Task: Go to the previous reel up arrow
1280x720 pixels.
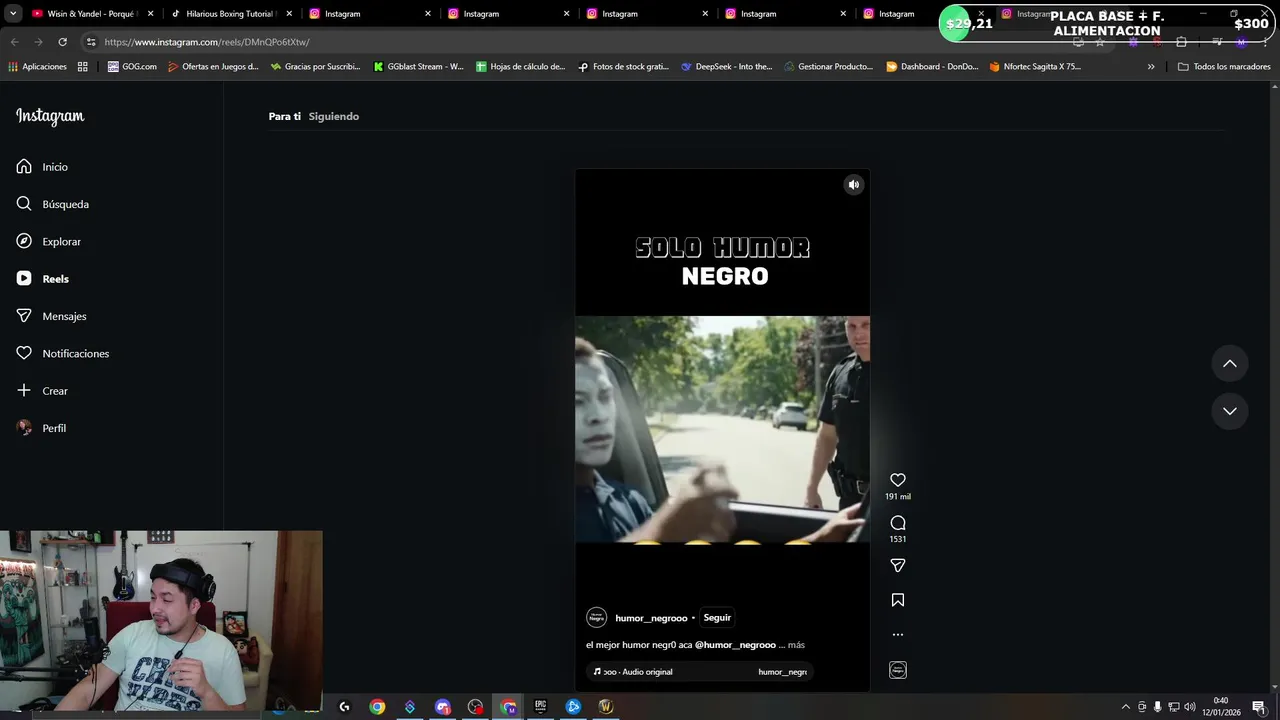Action: pyautogui.click(x=1230, y=363)
